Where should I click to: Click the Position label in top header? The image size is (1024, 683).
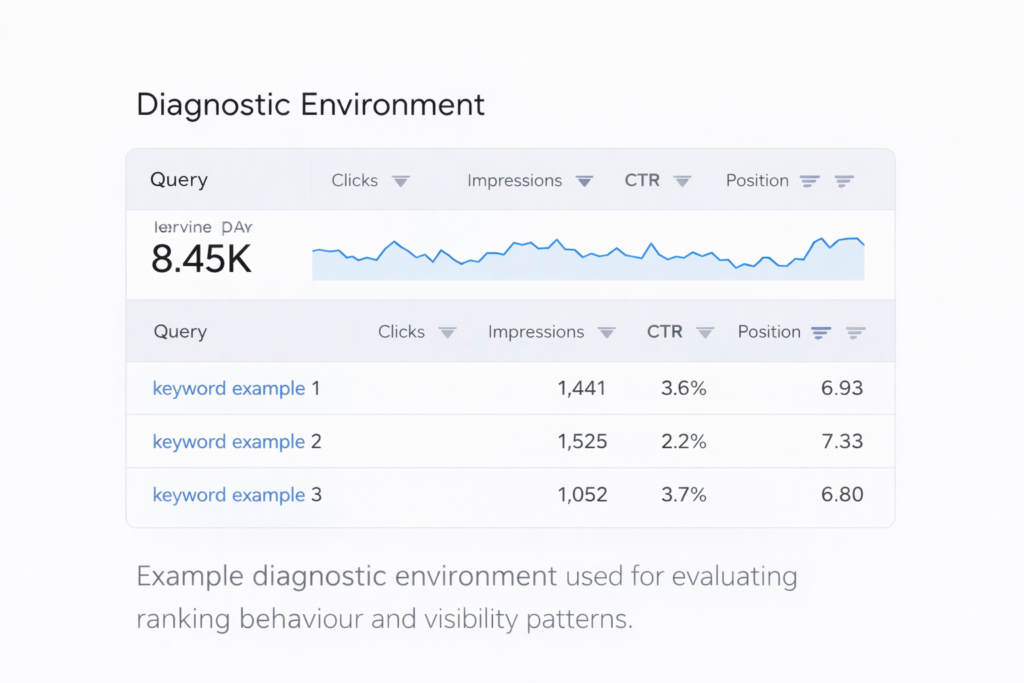(x=757, y=181)
